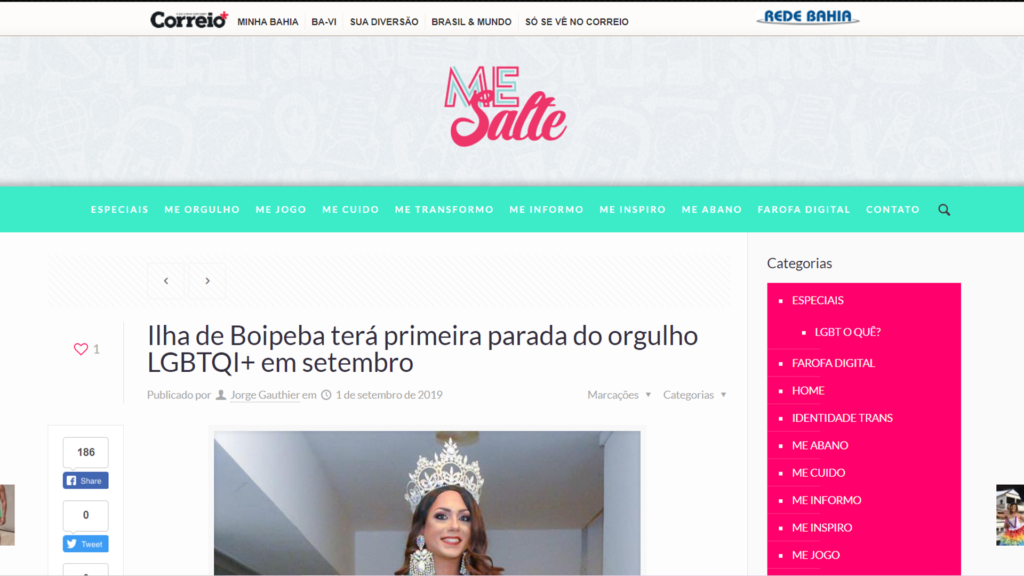1024x576 pixels.
Task: Go to next post arrow
Action: coord(208,281)
